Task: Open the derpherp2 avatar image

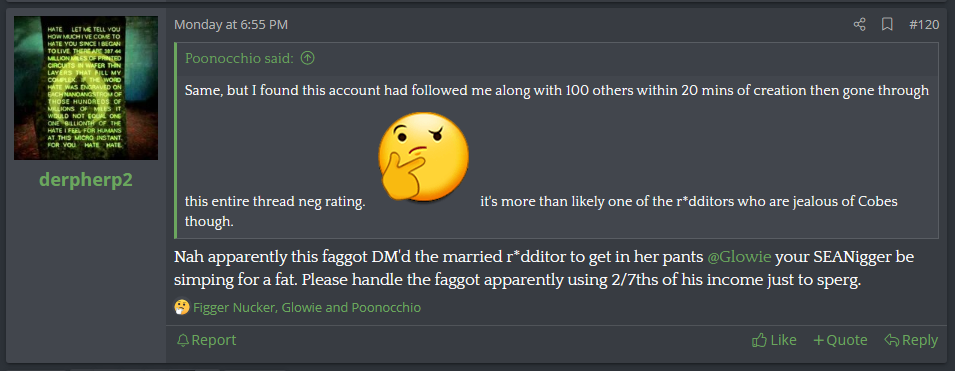Action: pyautogui.click(x=86, y=88)
